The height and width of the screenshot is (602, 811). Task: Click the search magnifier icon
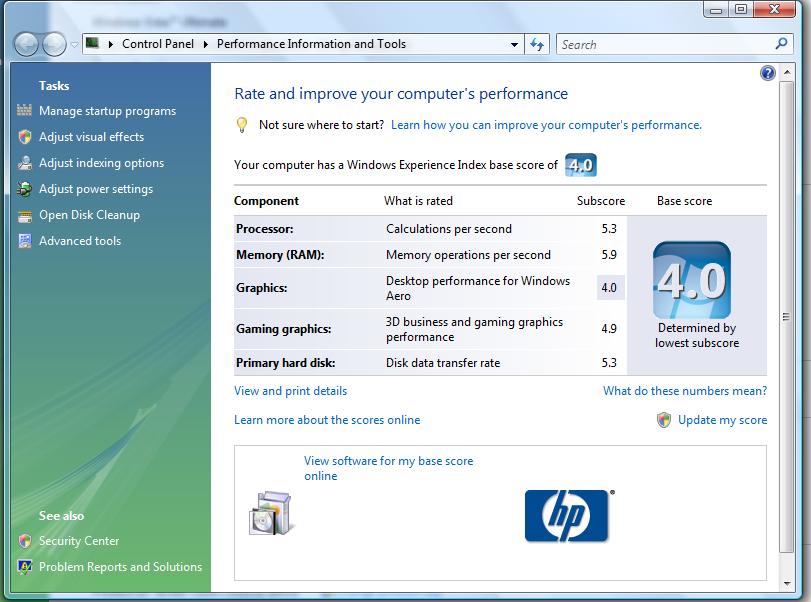pyautogui.click(x=782, y=44)
